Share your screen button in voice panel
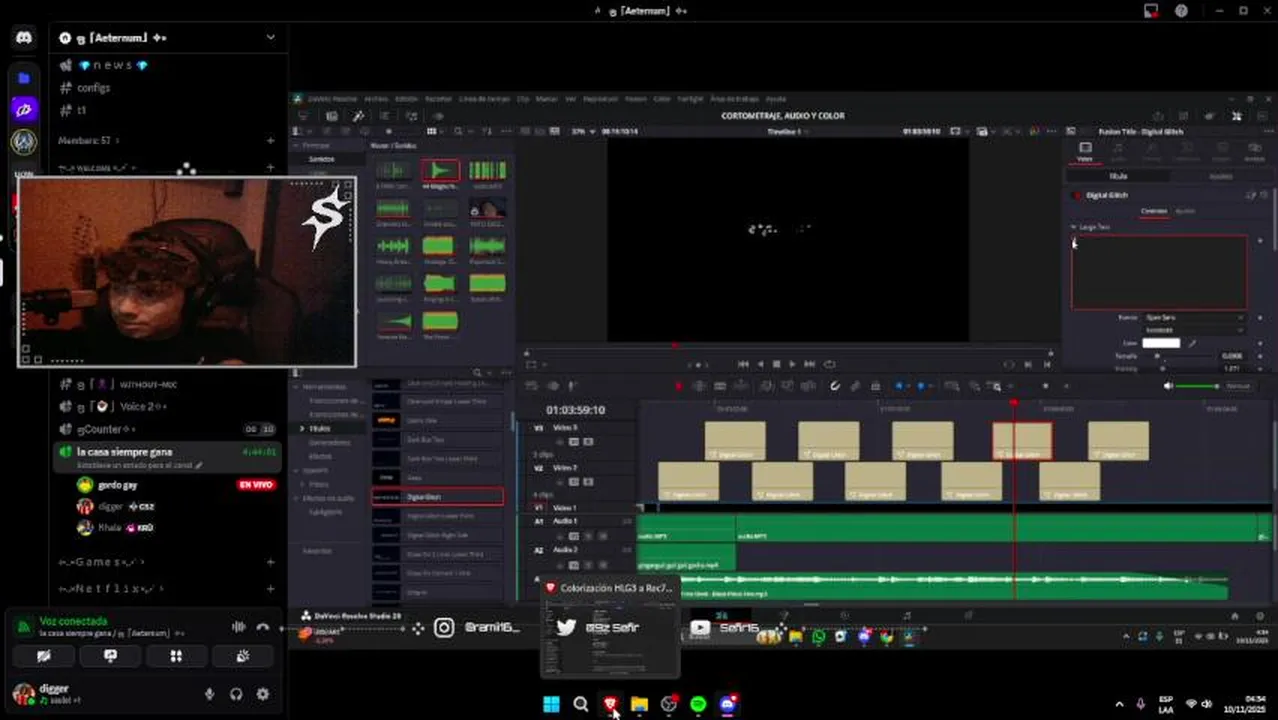This screenshot has height=720, width=1278. 110,656
